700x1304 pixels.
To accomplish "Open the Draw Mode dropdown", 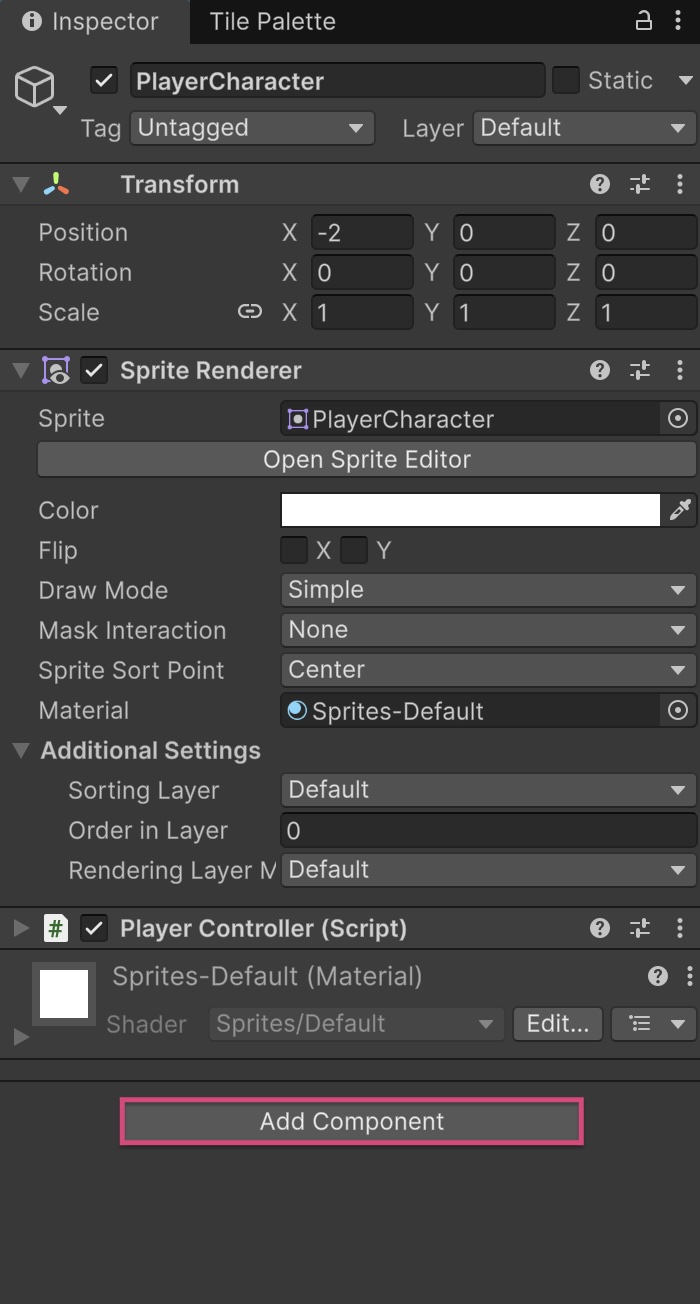I will [487, 590].
